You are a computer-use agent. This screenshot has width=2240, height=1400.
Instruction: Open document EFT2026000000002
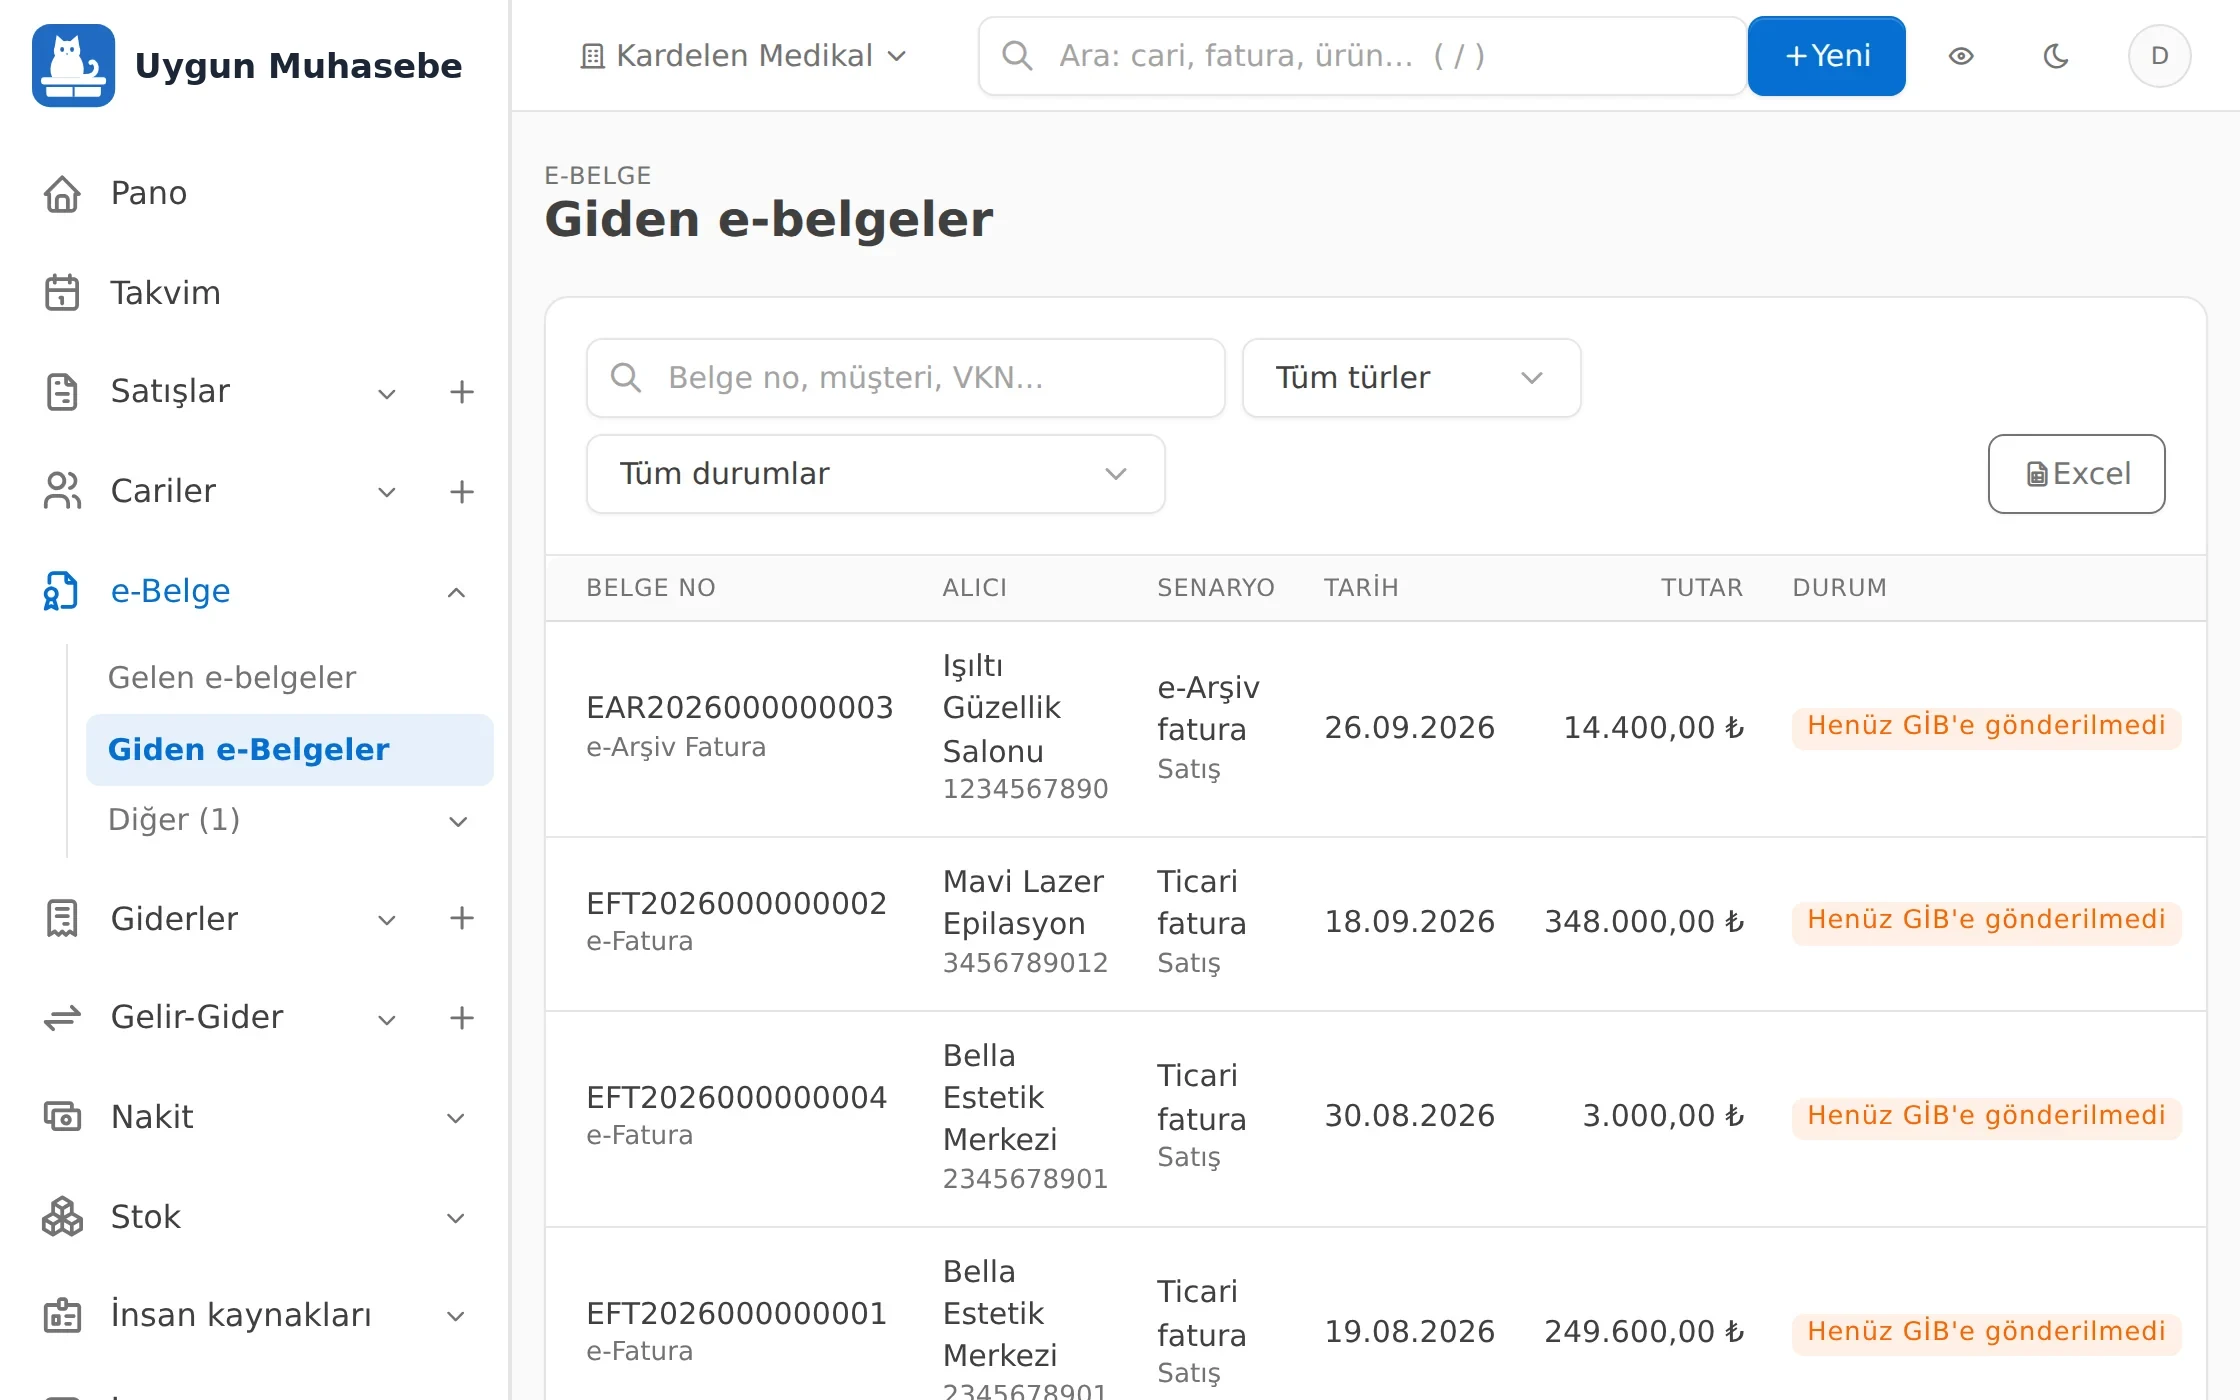click(x=736, y=904)
